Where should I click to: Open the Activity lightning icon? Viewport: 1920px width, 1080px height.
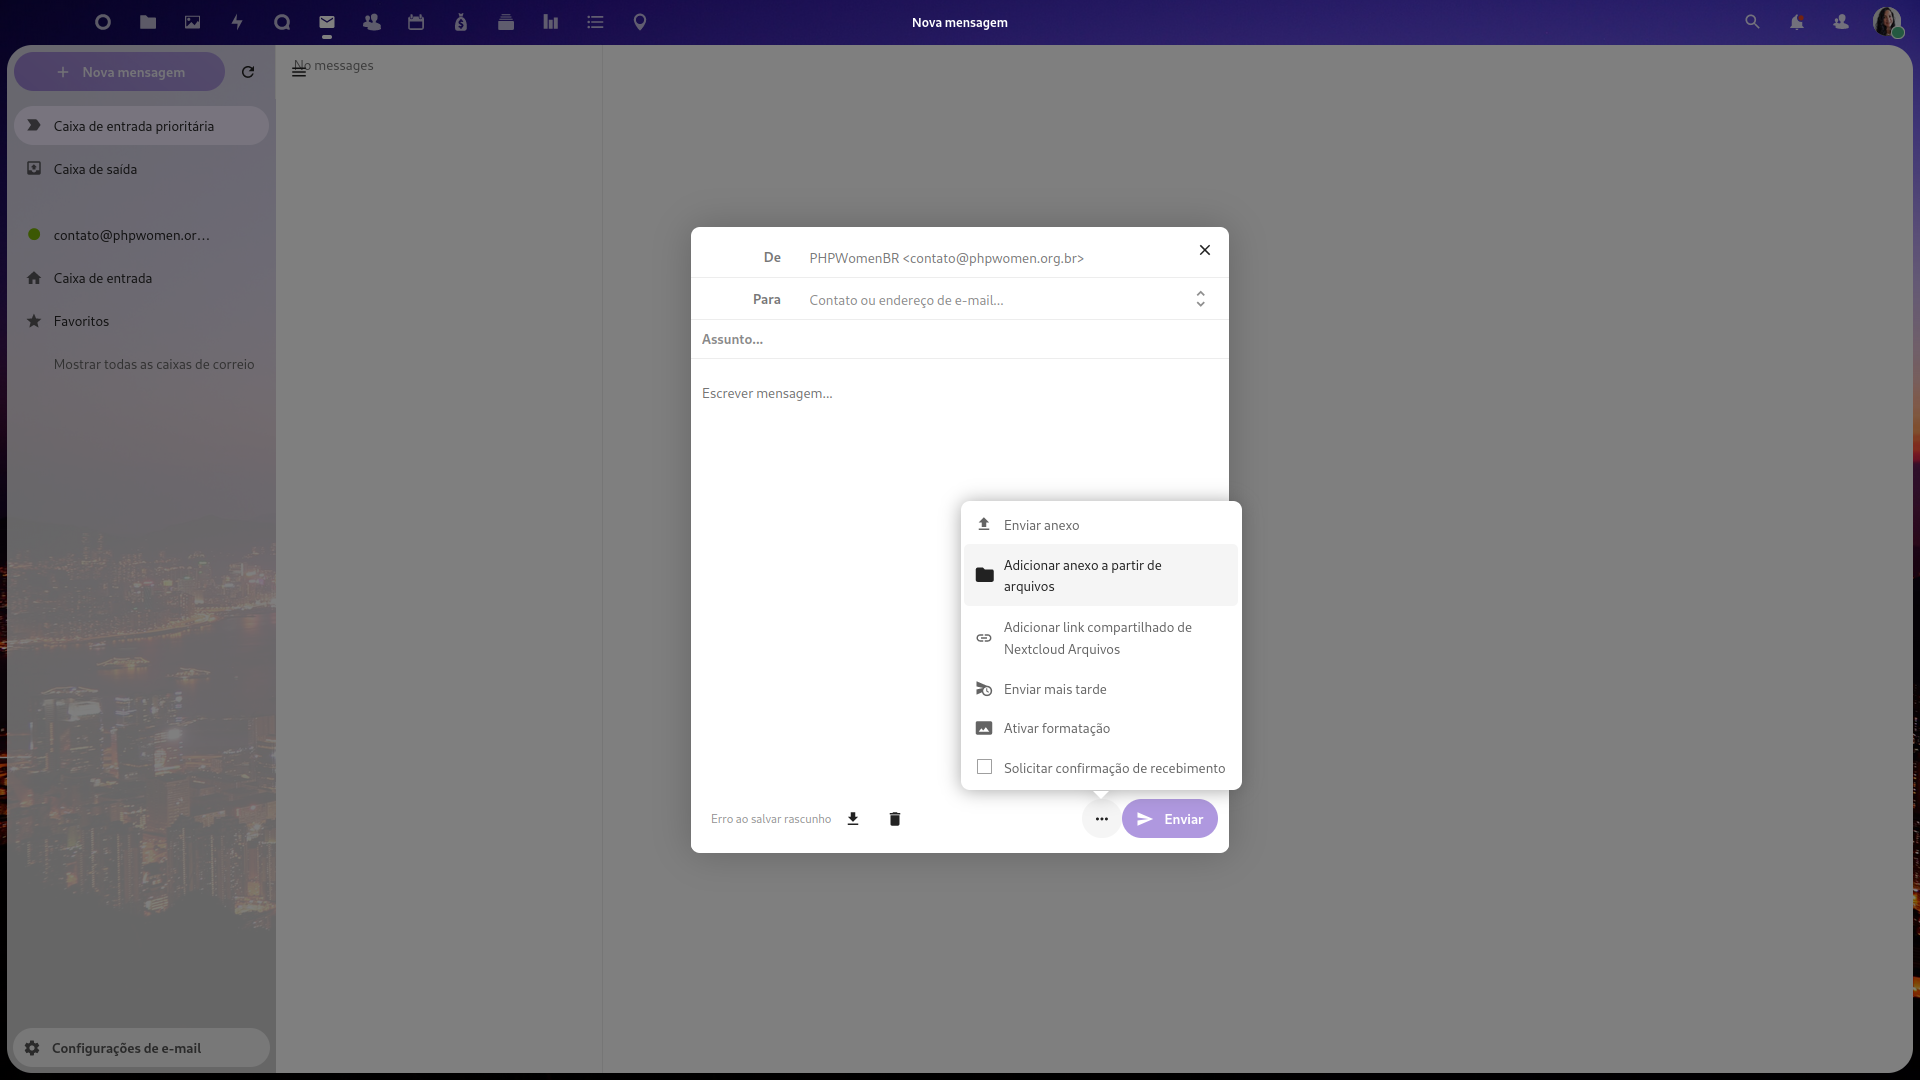point(237,22)
